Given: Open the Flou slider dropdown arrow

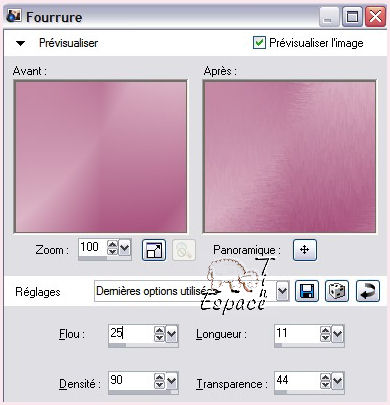Looking at the screenshot, I should point(171,334).
